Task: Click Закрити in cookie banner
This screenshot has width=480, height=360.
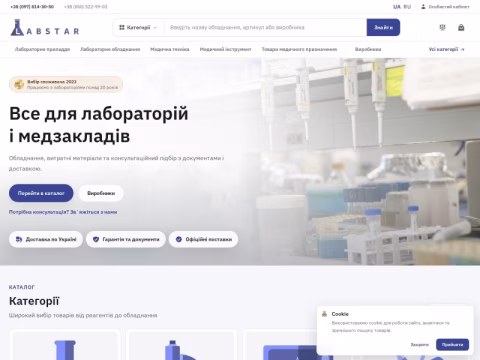Action: (420, 345)
